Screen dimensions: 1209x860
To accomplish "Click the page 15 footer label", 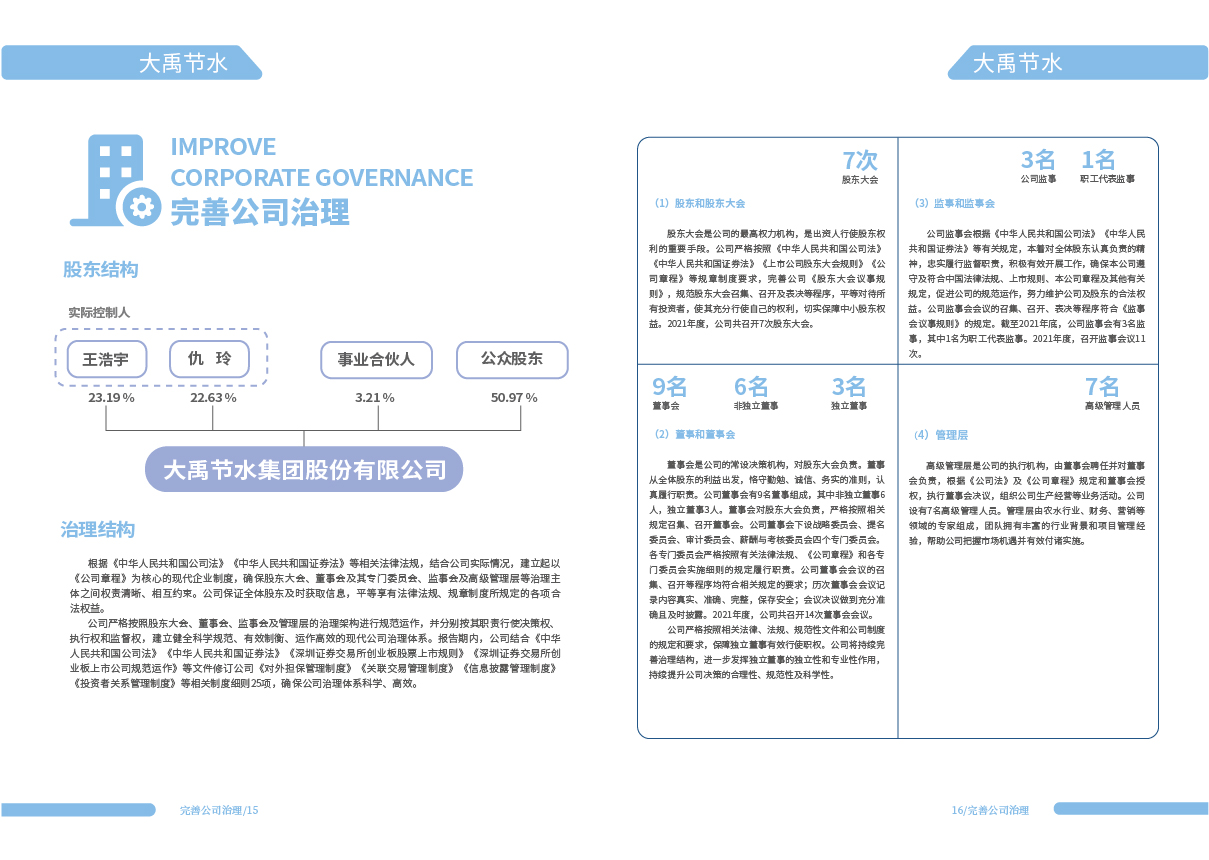I will tap(219, 810).
